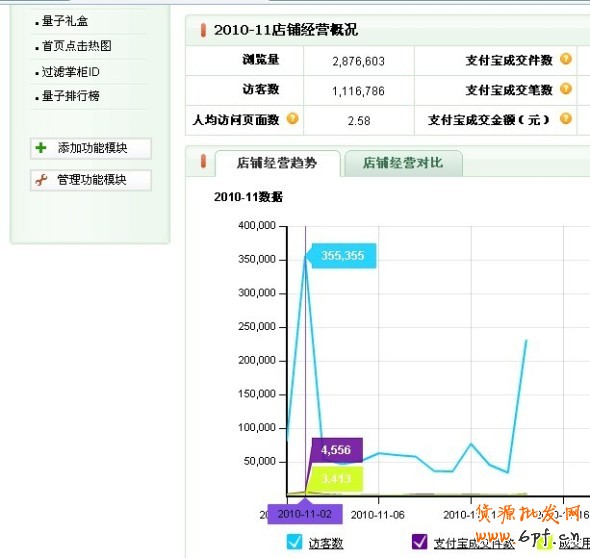Click the 添加功能模块 button
The width and height of the screenshot is (590, 558).
91,148
